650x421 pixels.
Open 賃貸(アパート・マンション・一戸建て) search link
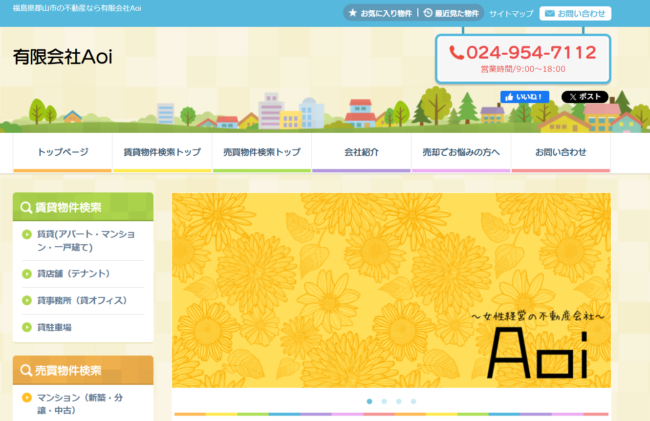86,241
